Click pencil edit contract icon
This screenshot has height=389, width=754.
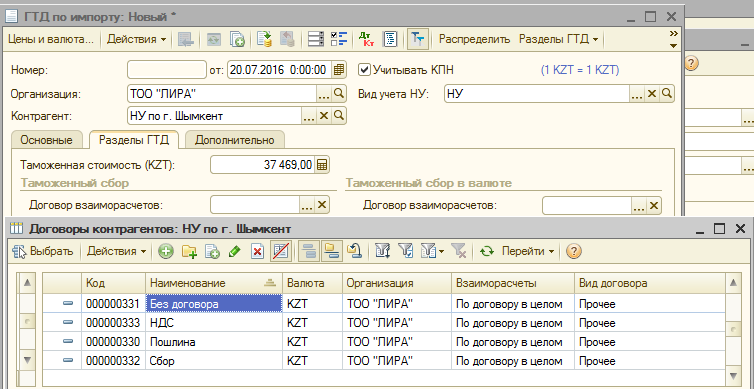point(234,251)
